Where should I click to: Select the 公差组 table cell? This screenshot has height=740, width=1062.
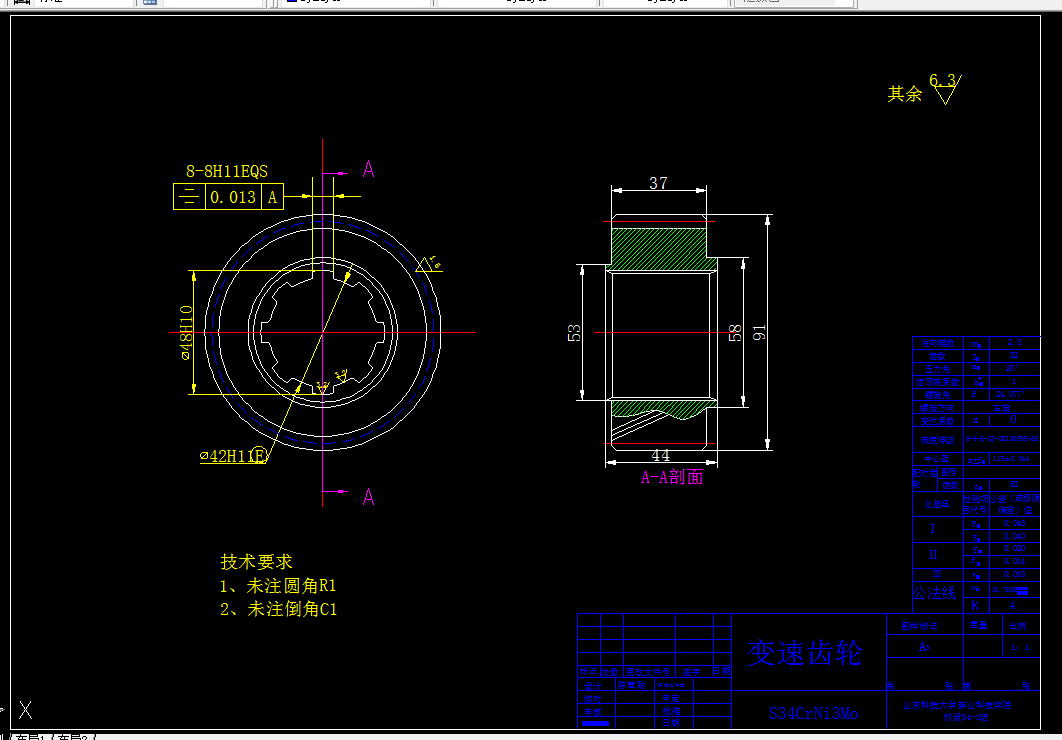937,504
